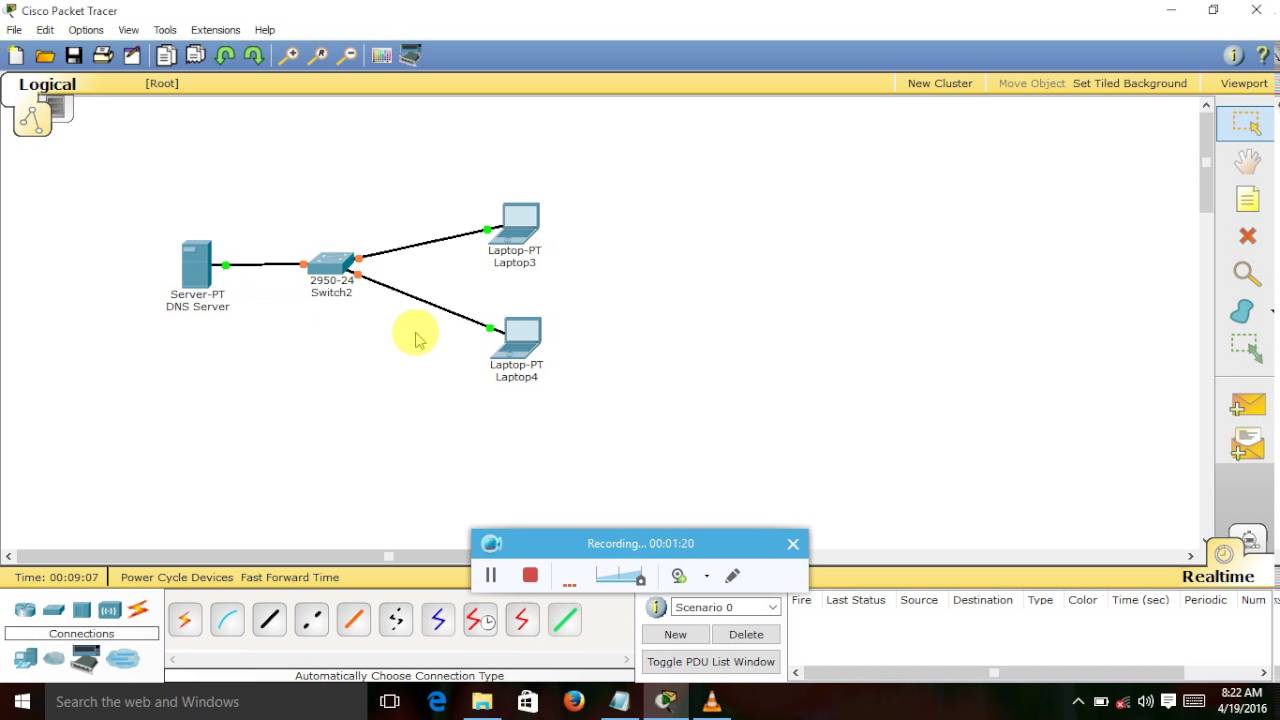Open the Activity Wizard toolbar icon
The width and height of the screenshot is (1280, 720).
132,56
